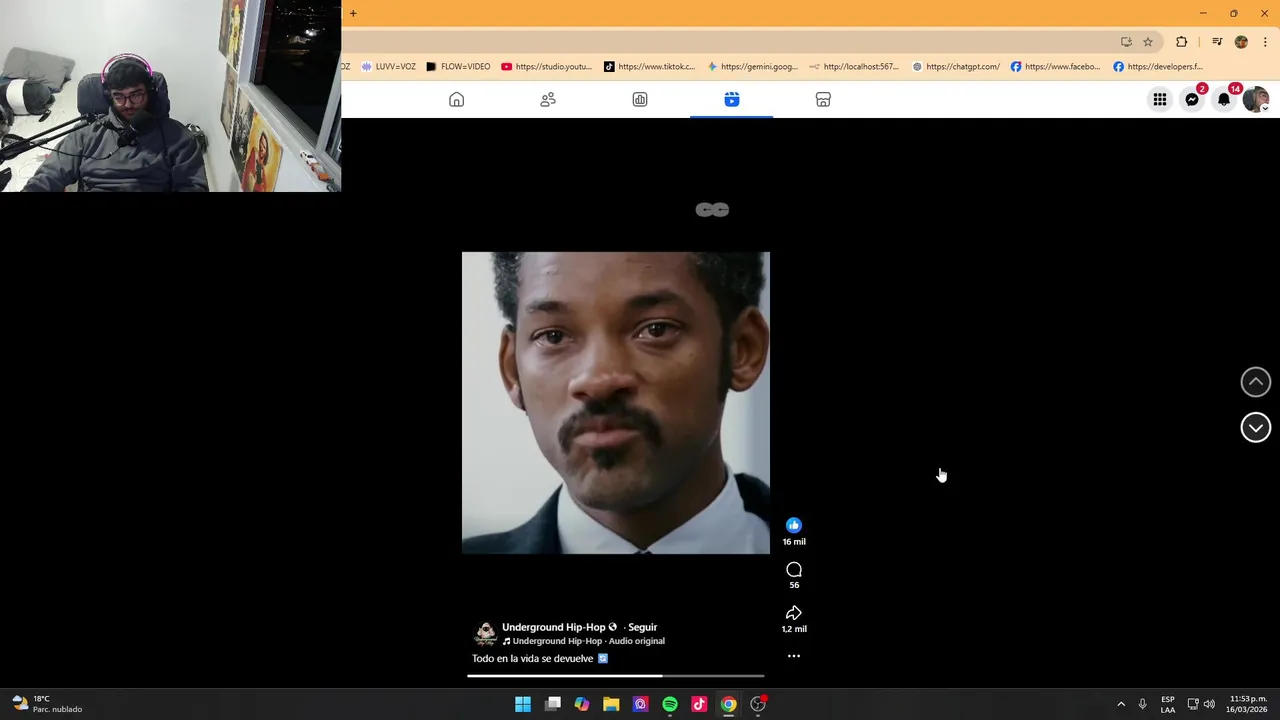The width and height of the screenshot is (1280, 720).
Task: Open the account profile menu
Action: (1256, 100)
